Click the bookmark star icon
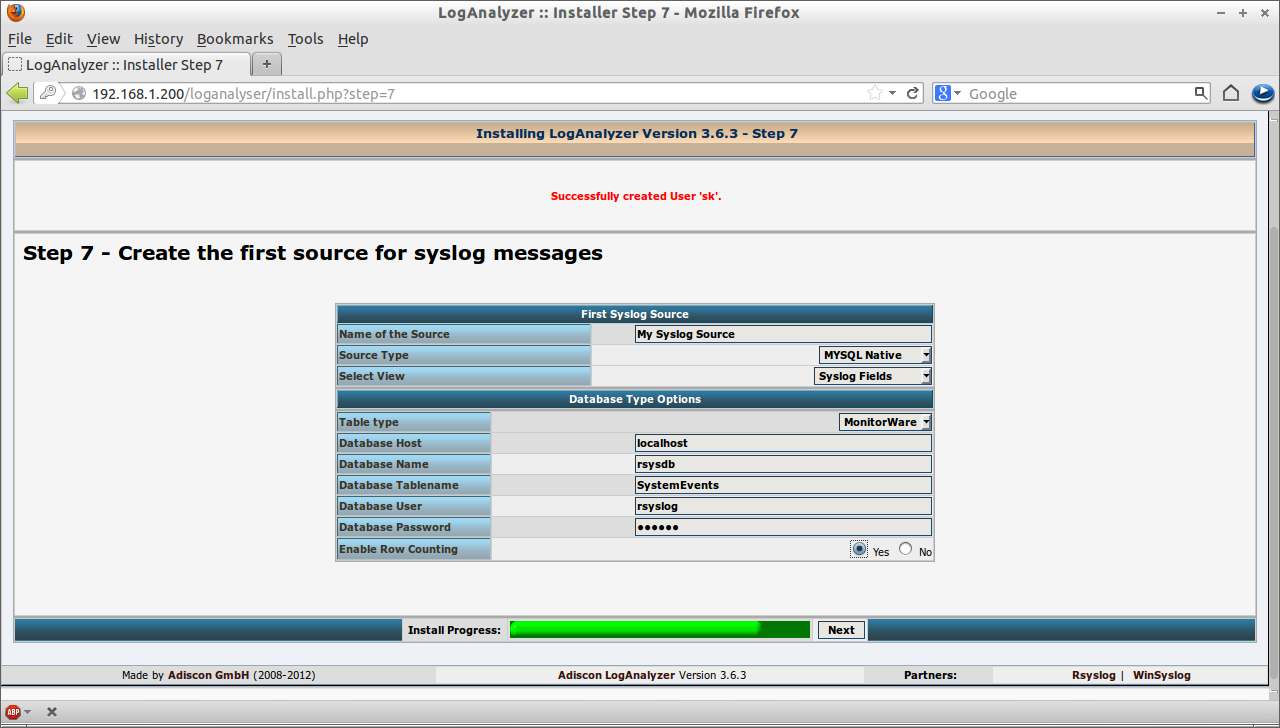This screenshot has height=728, width=1280. click(874, 93)
